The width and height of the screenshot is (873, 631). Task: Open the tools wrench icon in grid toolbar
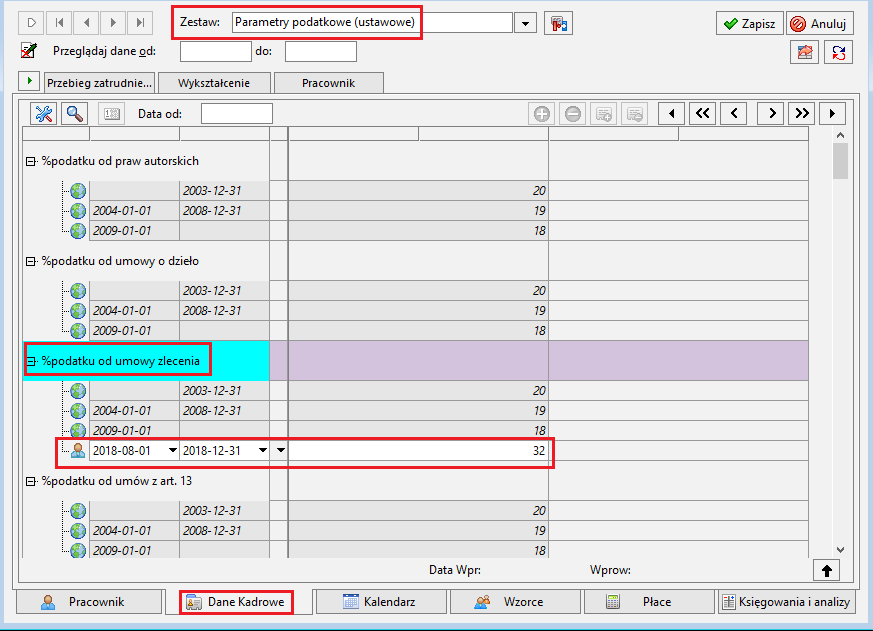pos(43,114)
